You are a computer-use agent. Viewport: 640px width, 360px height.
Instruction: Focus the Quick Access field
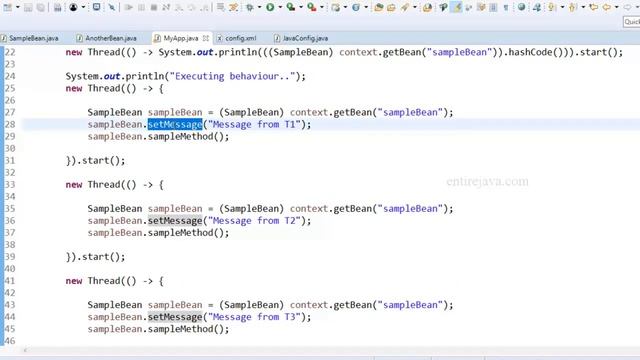click(632, 22)
